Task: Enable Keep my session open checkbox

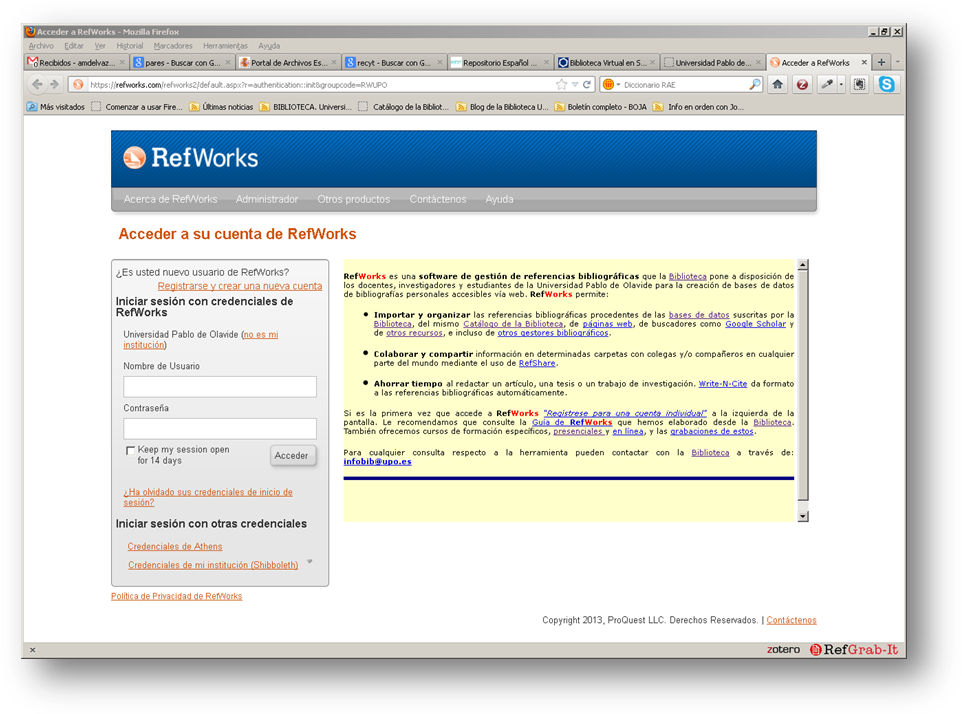Action: (130, 451)
